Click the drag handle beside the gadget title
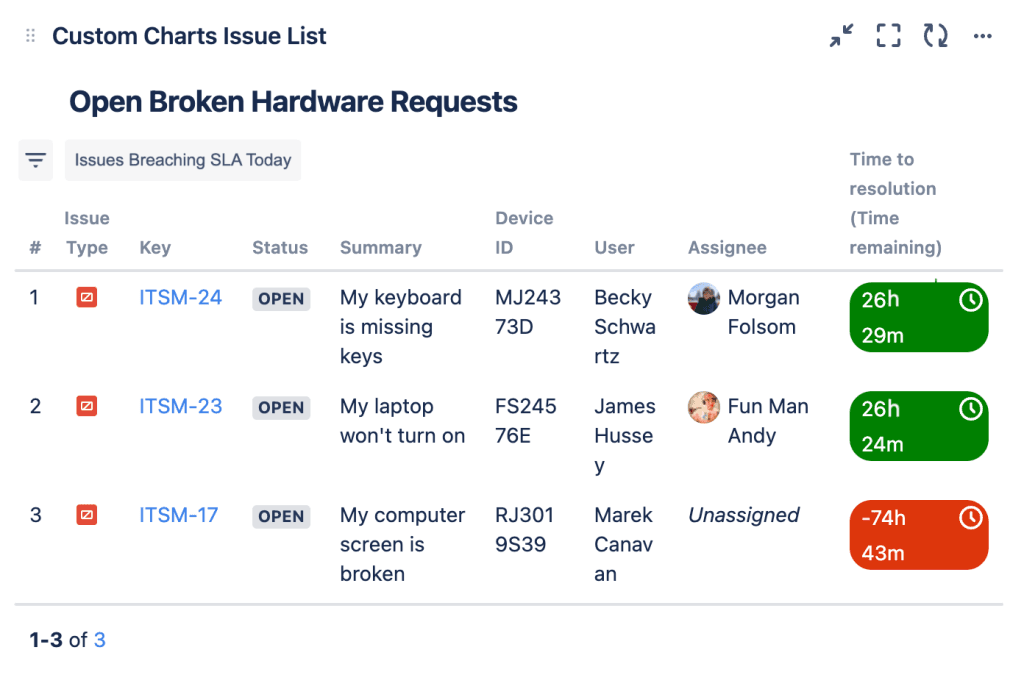The width and height of the screenshot is (1024, 675). pos(30,36)
